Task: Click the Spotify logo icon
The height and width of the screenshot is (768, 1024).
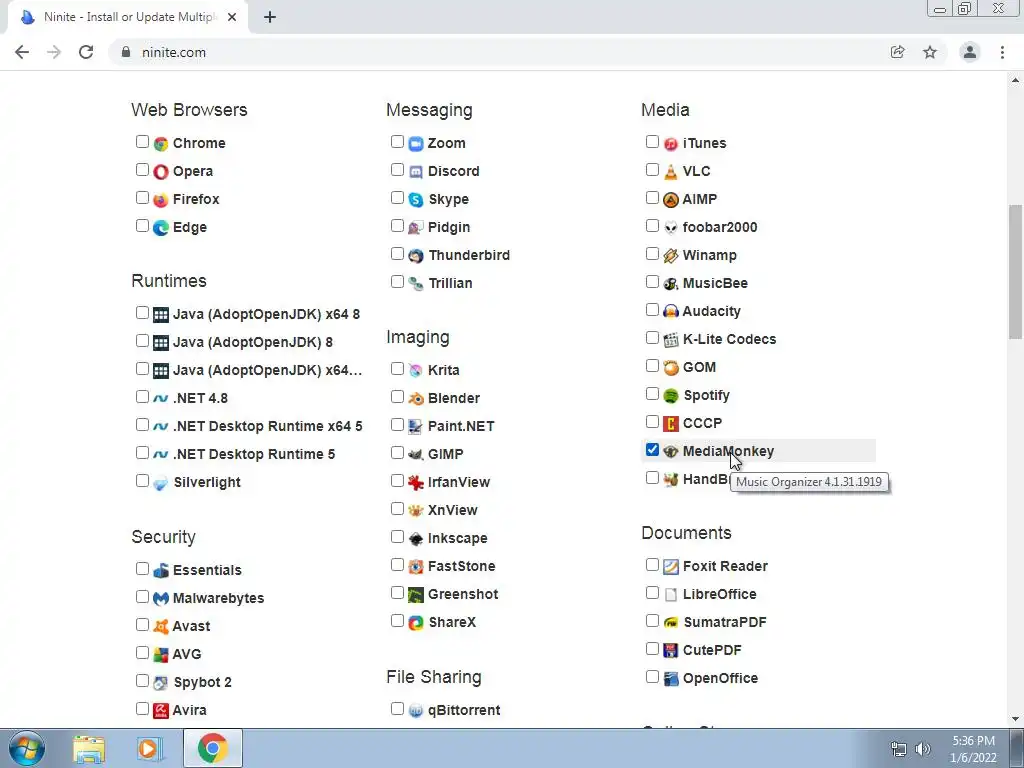Action: tap(671, 396)
